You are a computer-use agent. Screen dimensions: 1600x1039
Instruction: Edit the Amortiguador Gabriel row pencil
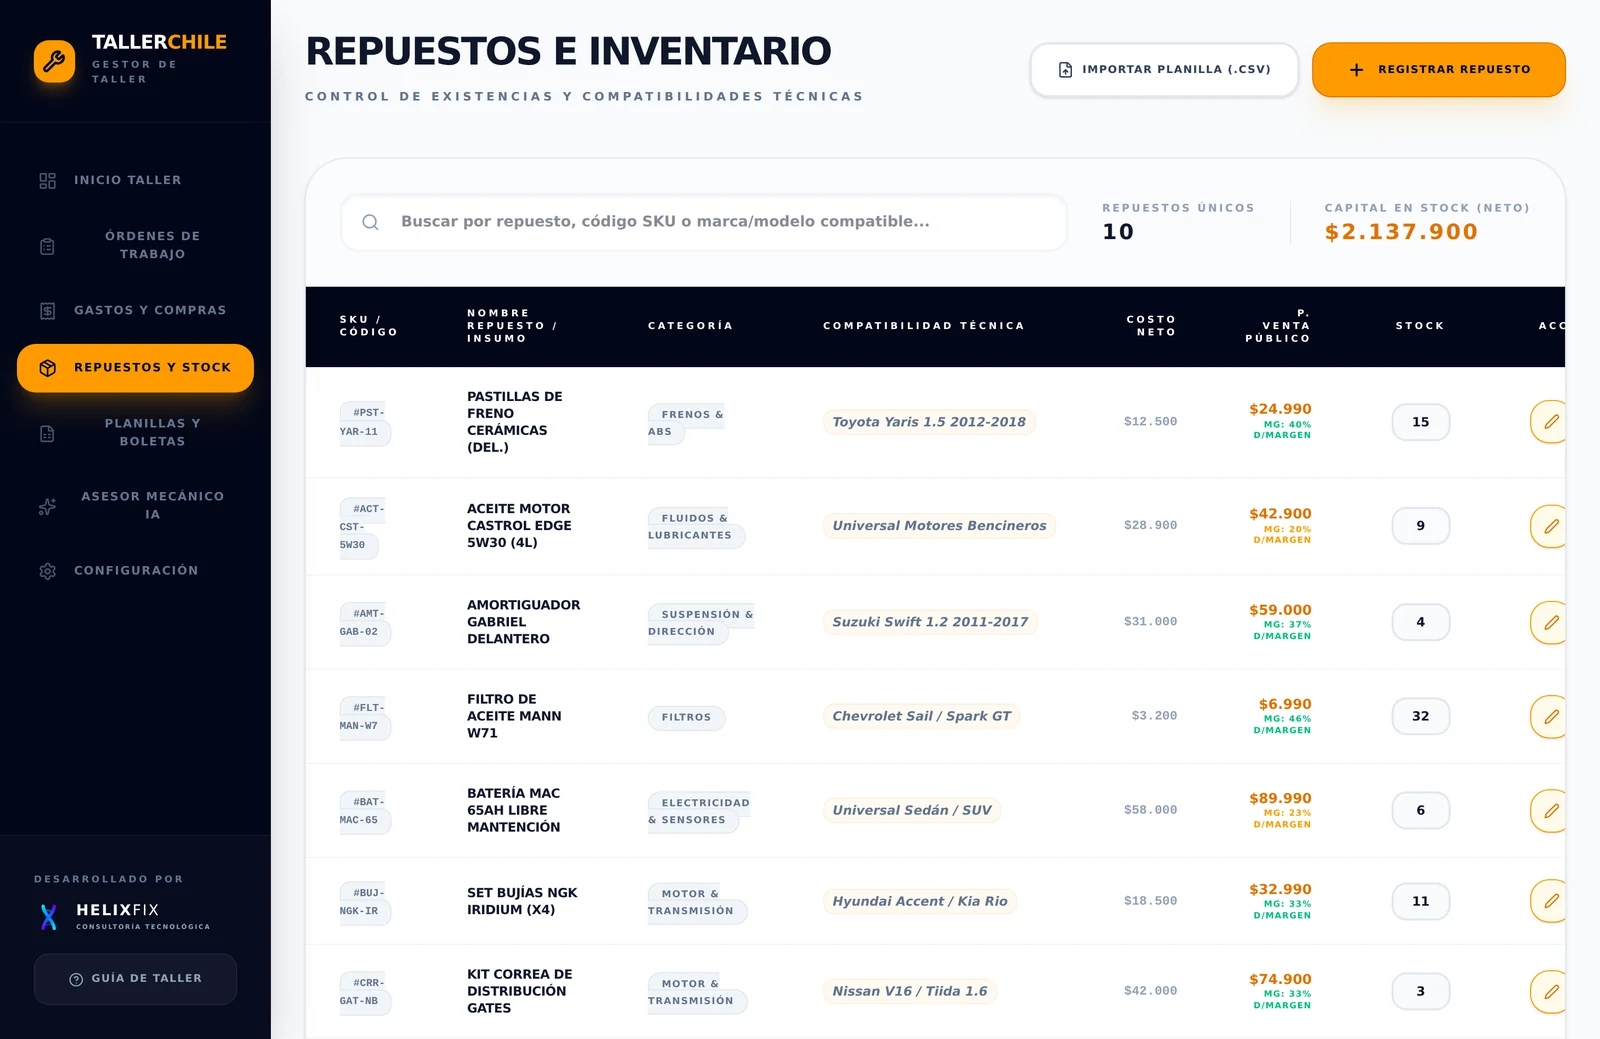click(x=1550, y=622)
